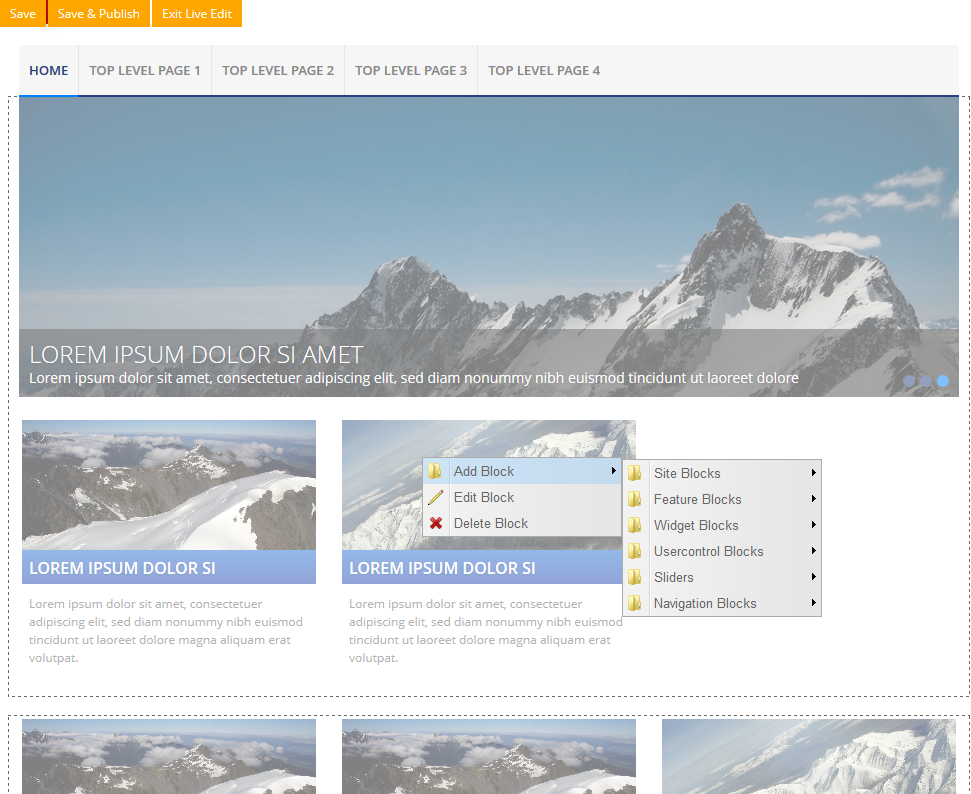The image size is (971, 794).
Task: Click the hero heading LOREM IPSUM DOLOR SI AMET
Action: [x=196, y=355]
